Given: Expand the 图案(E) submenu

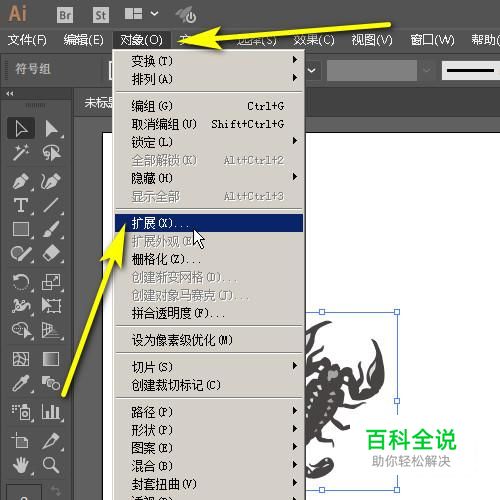Looking at the screenshot, I should click(x=209, y=448).
